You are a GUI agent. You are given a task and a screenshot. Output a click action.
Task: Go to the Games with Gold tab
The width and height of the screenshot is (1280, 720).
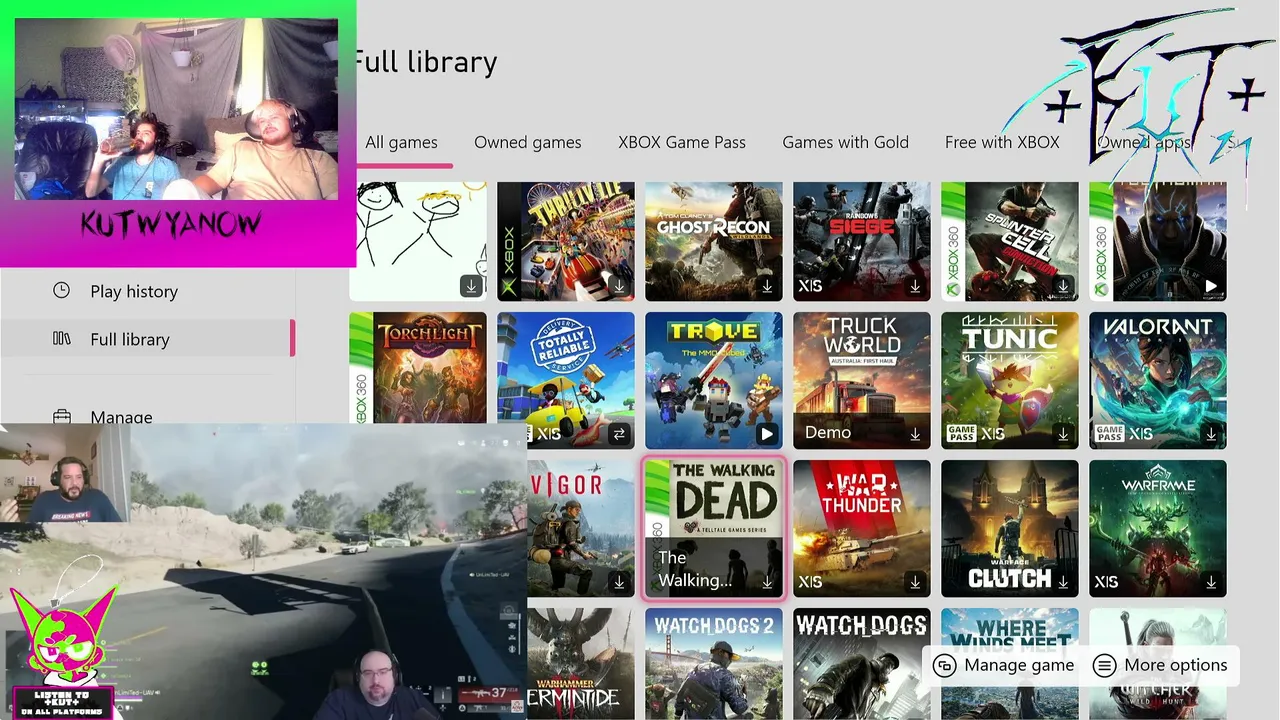[x=845, y=142]
